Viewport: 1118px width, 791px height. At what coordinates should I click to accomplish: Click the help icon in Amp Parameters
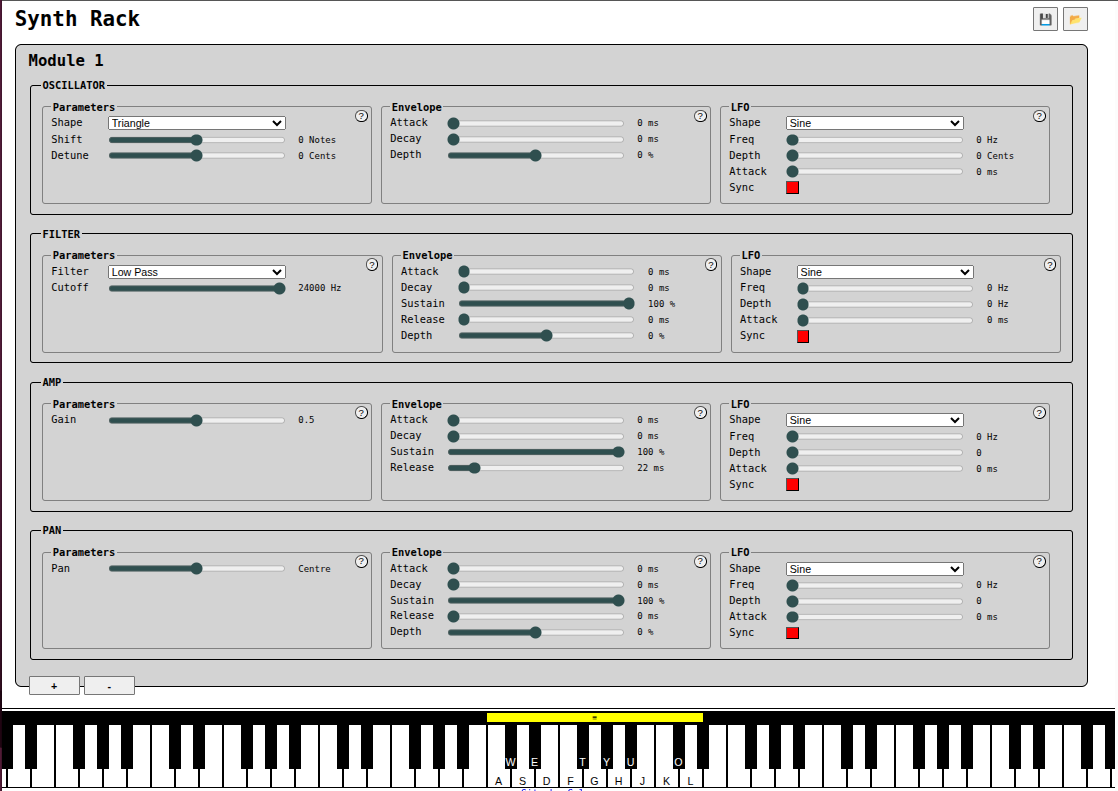361,413
